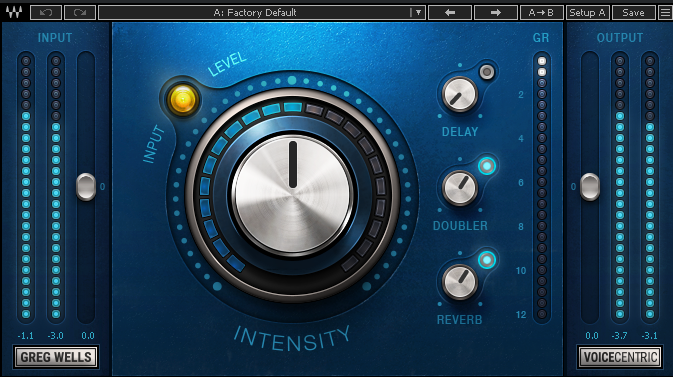The height and width of the screenshot is (377, 673).
Task: Click the yellow input level indicator light
Action: [x=183, y=99]
